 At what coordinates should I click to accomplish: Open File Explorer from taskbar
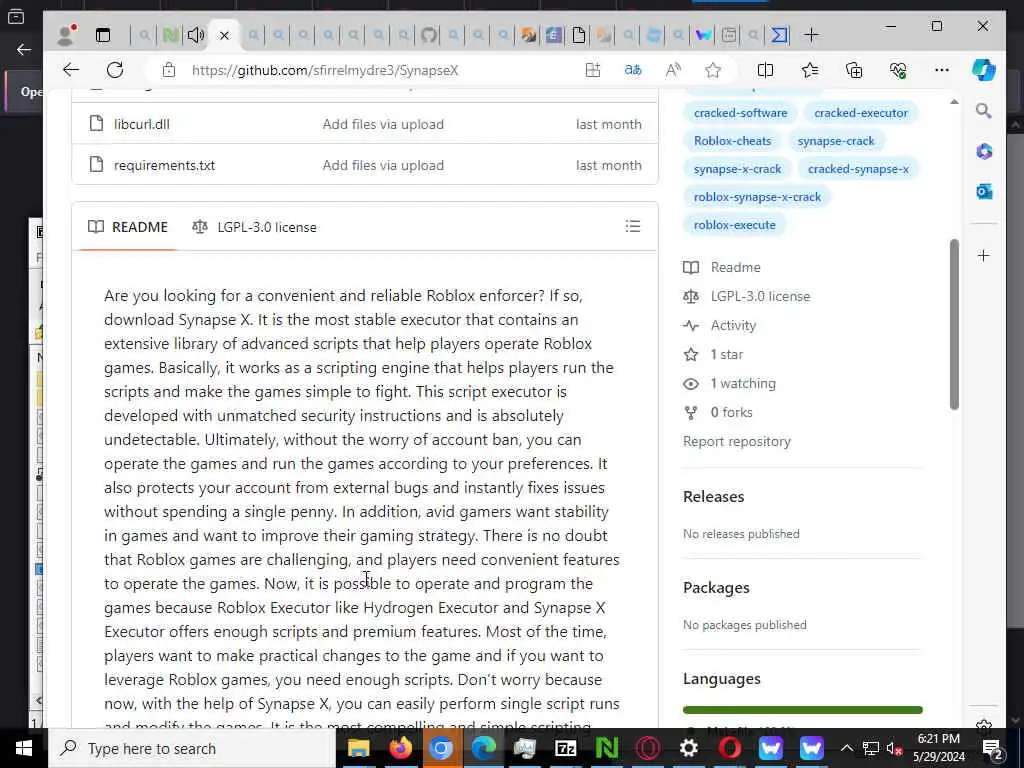[x=359, y=748]
